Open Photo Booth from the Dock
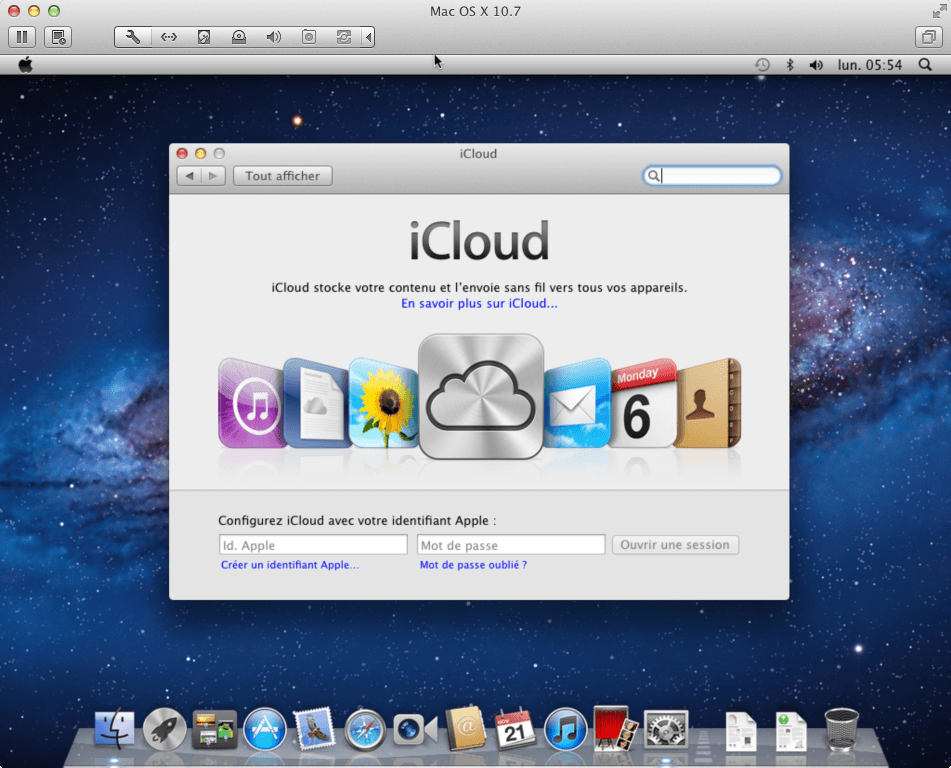 615,728
